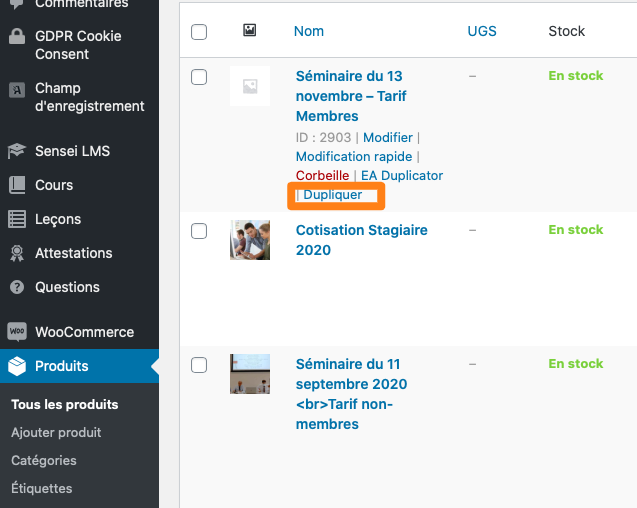
Task: Toggle the select-all checkbox in table header
Action: (x=199, y=32)
